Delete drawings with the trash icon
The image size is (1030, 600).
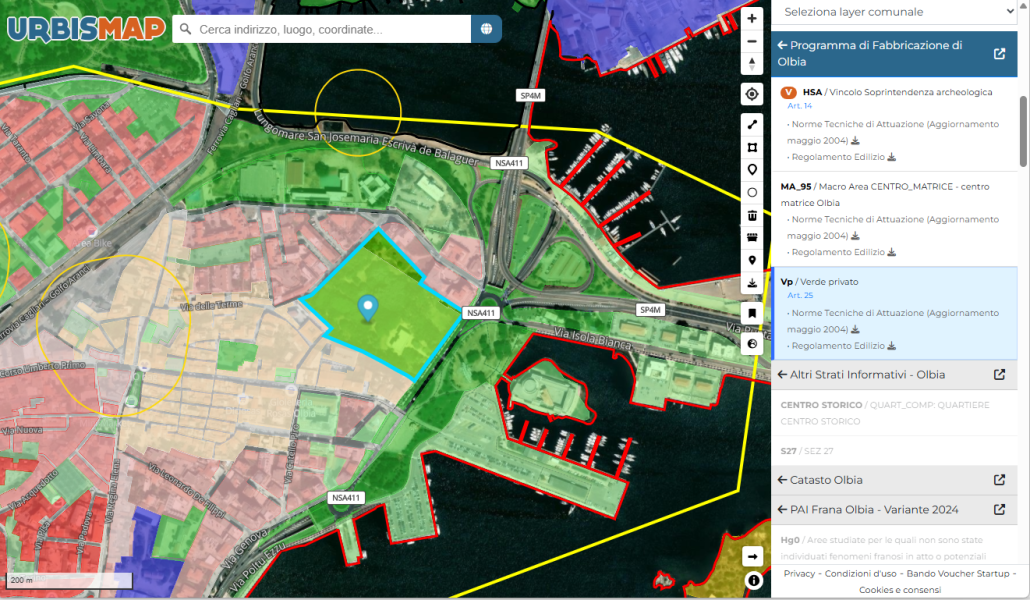click(x=752, y=216)
